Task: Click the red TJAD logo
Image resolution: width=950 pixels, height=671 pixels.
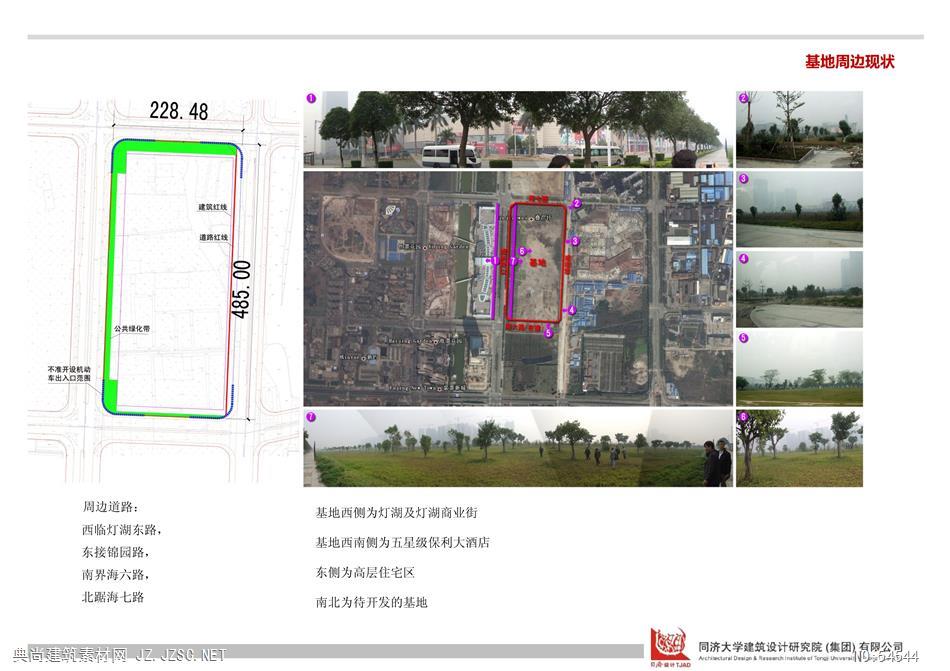Action: tap(669, 647)
